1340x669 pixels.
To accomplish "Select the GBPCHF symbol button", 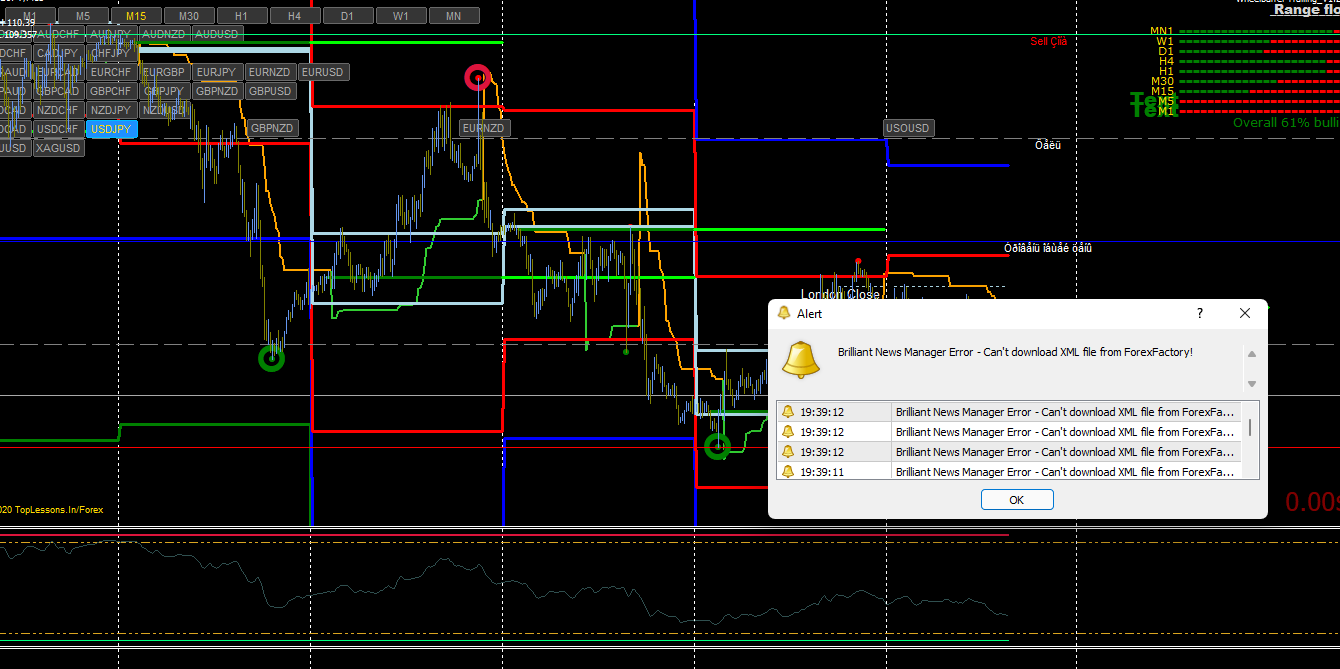I will point(111,91).
